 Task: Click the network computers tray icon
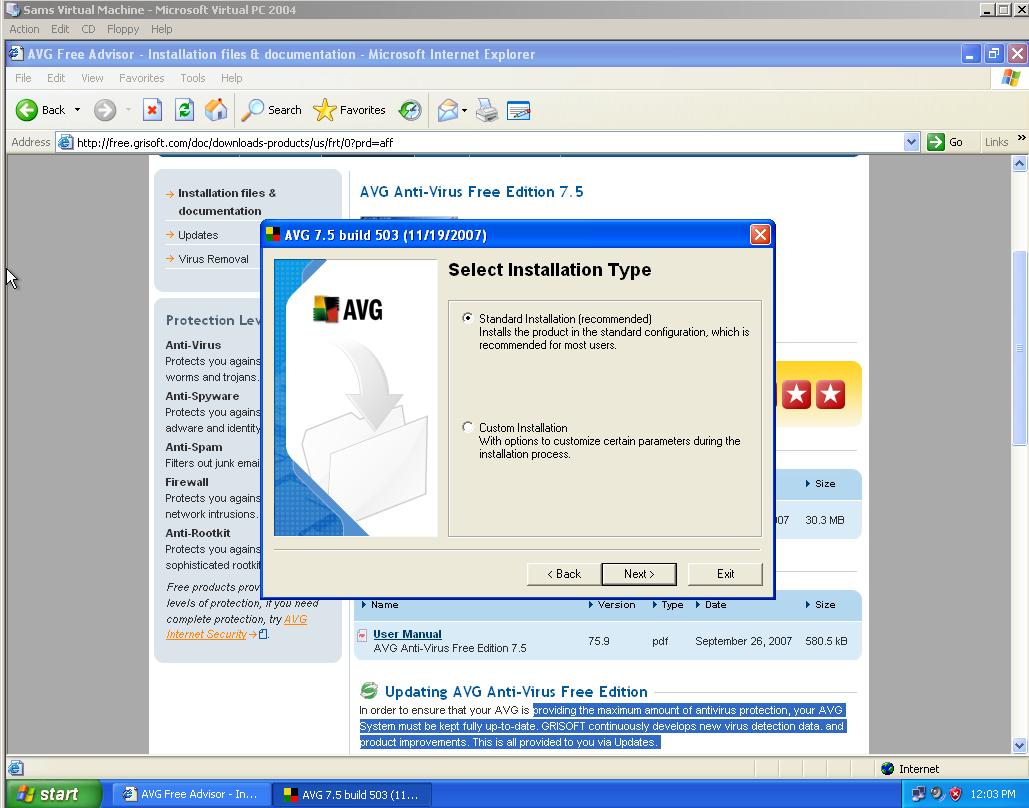[x=918, y=794]
